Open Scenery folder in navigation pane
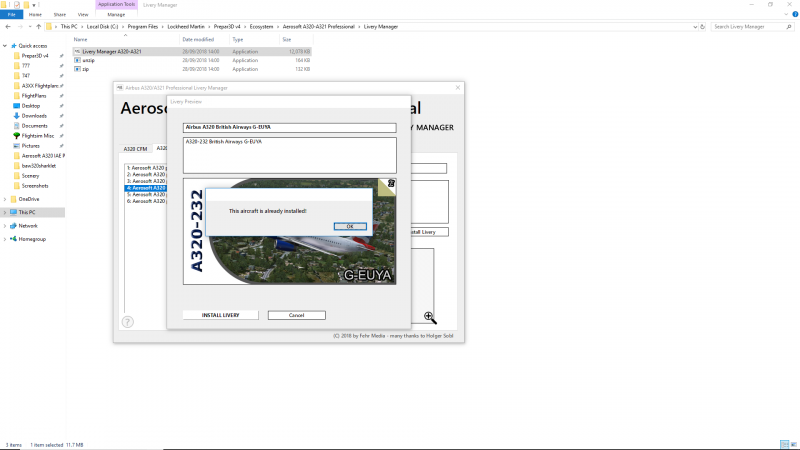The image size is (800, 450). coord(30,176)
